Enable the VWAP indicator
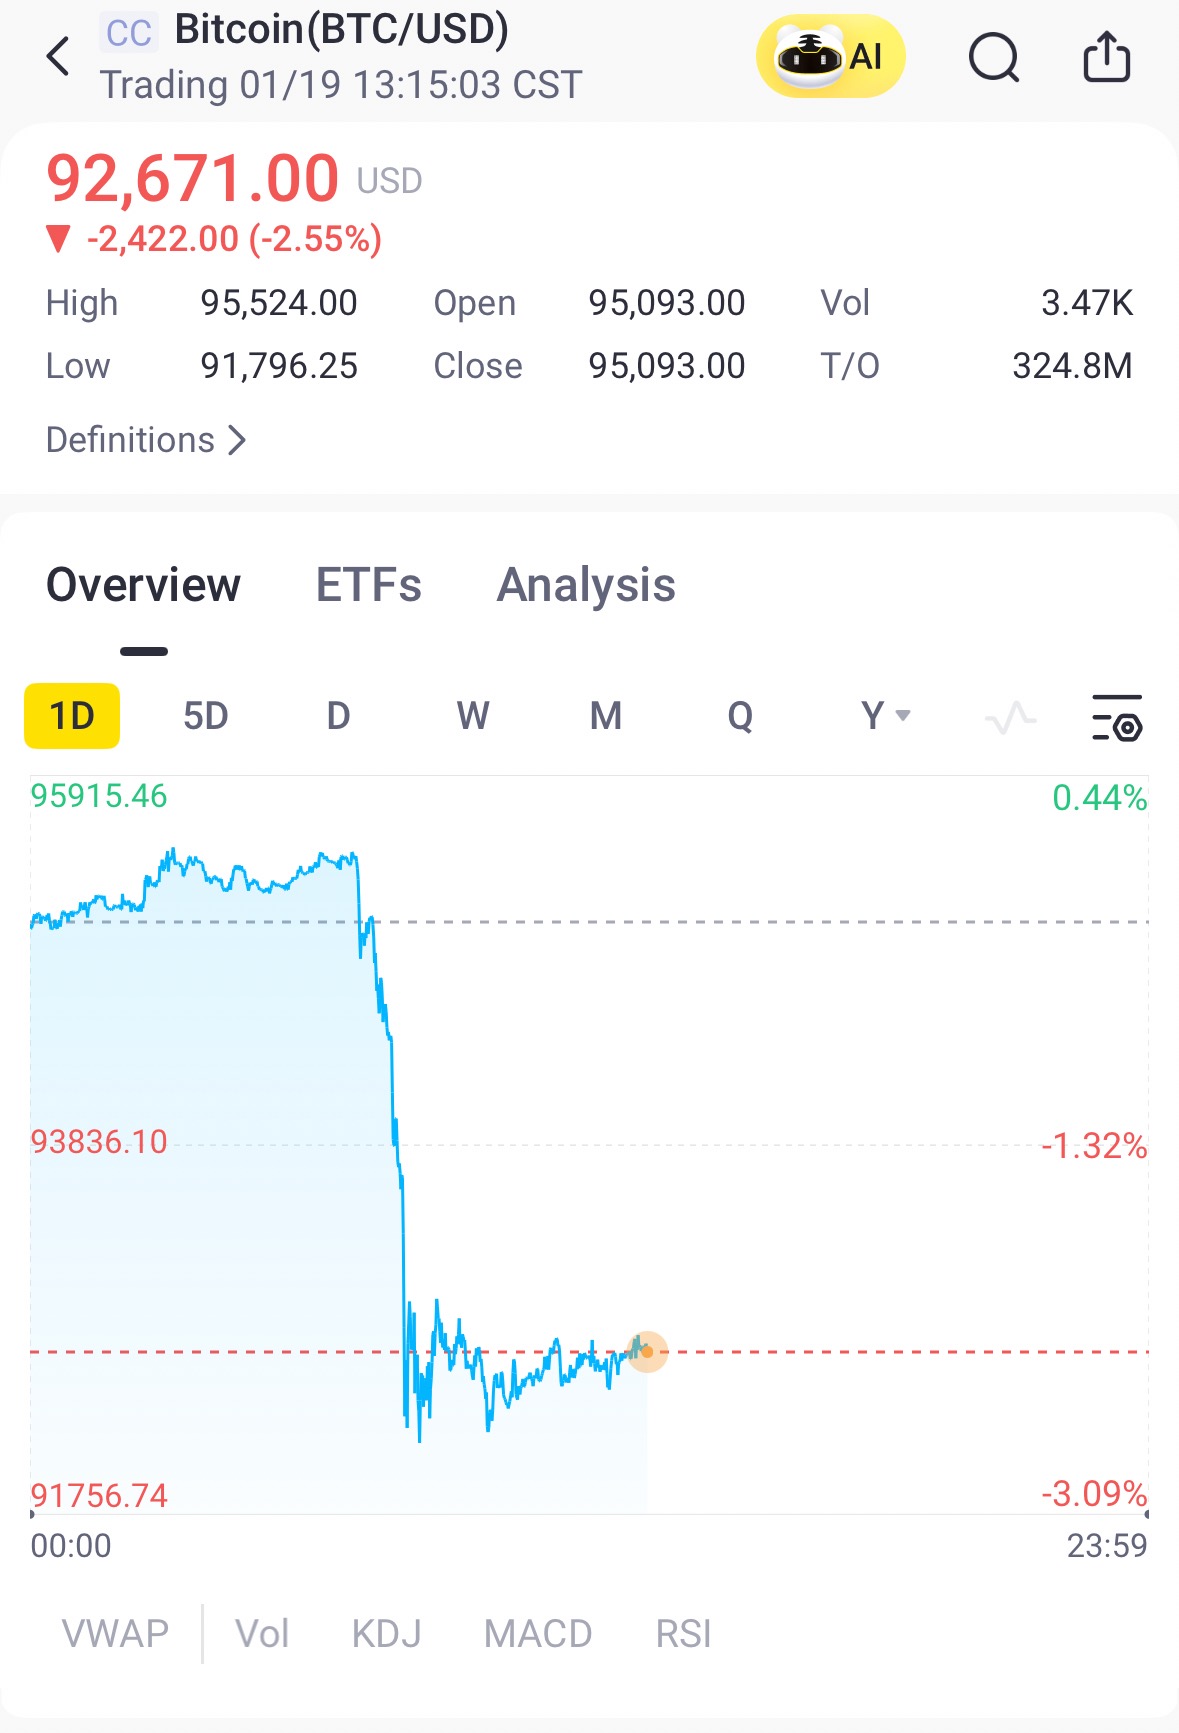1179x1733 pixels. pos(115,1634)
